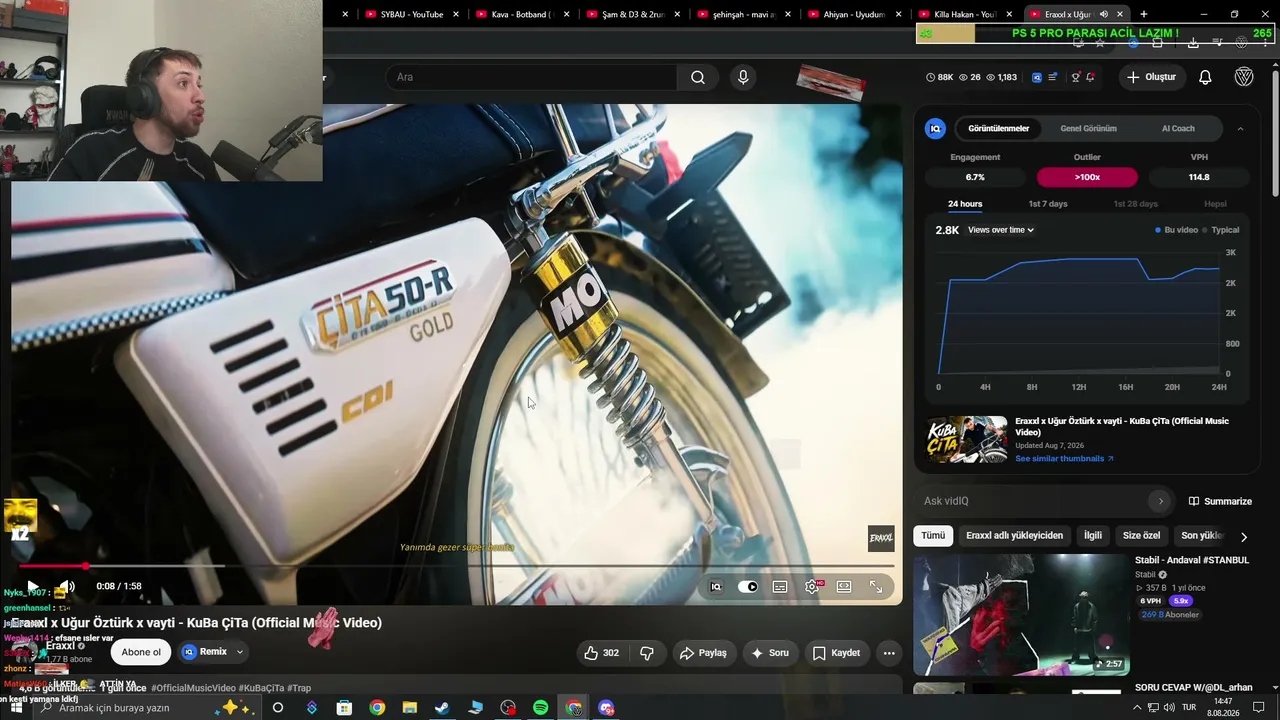Click the KuBa ÇiTa thumbnail in vidIQ panel

pos(967,439)
